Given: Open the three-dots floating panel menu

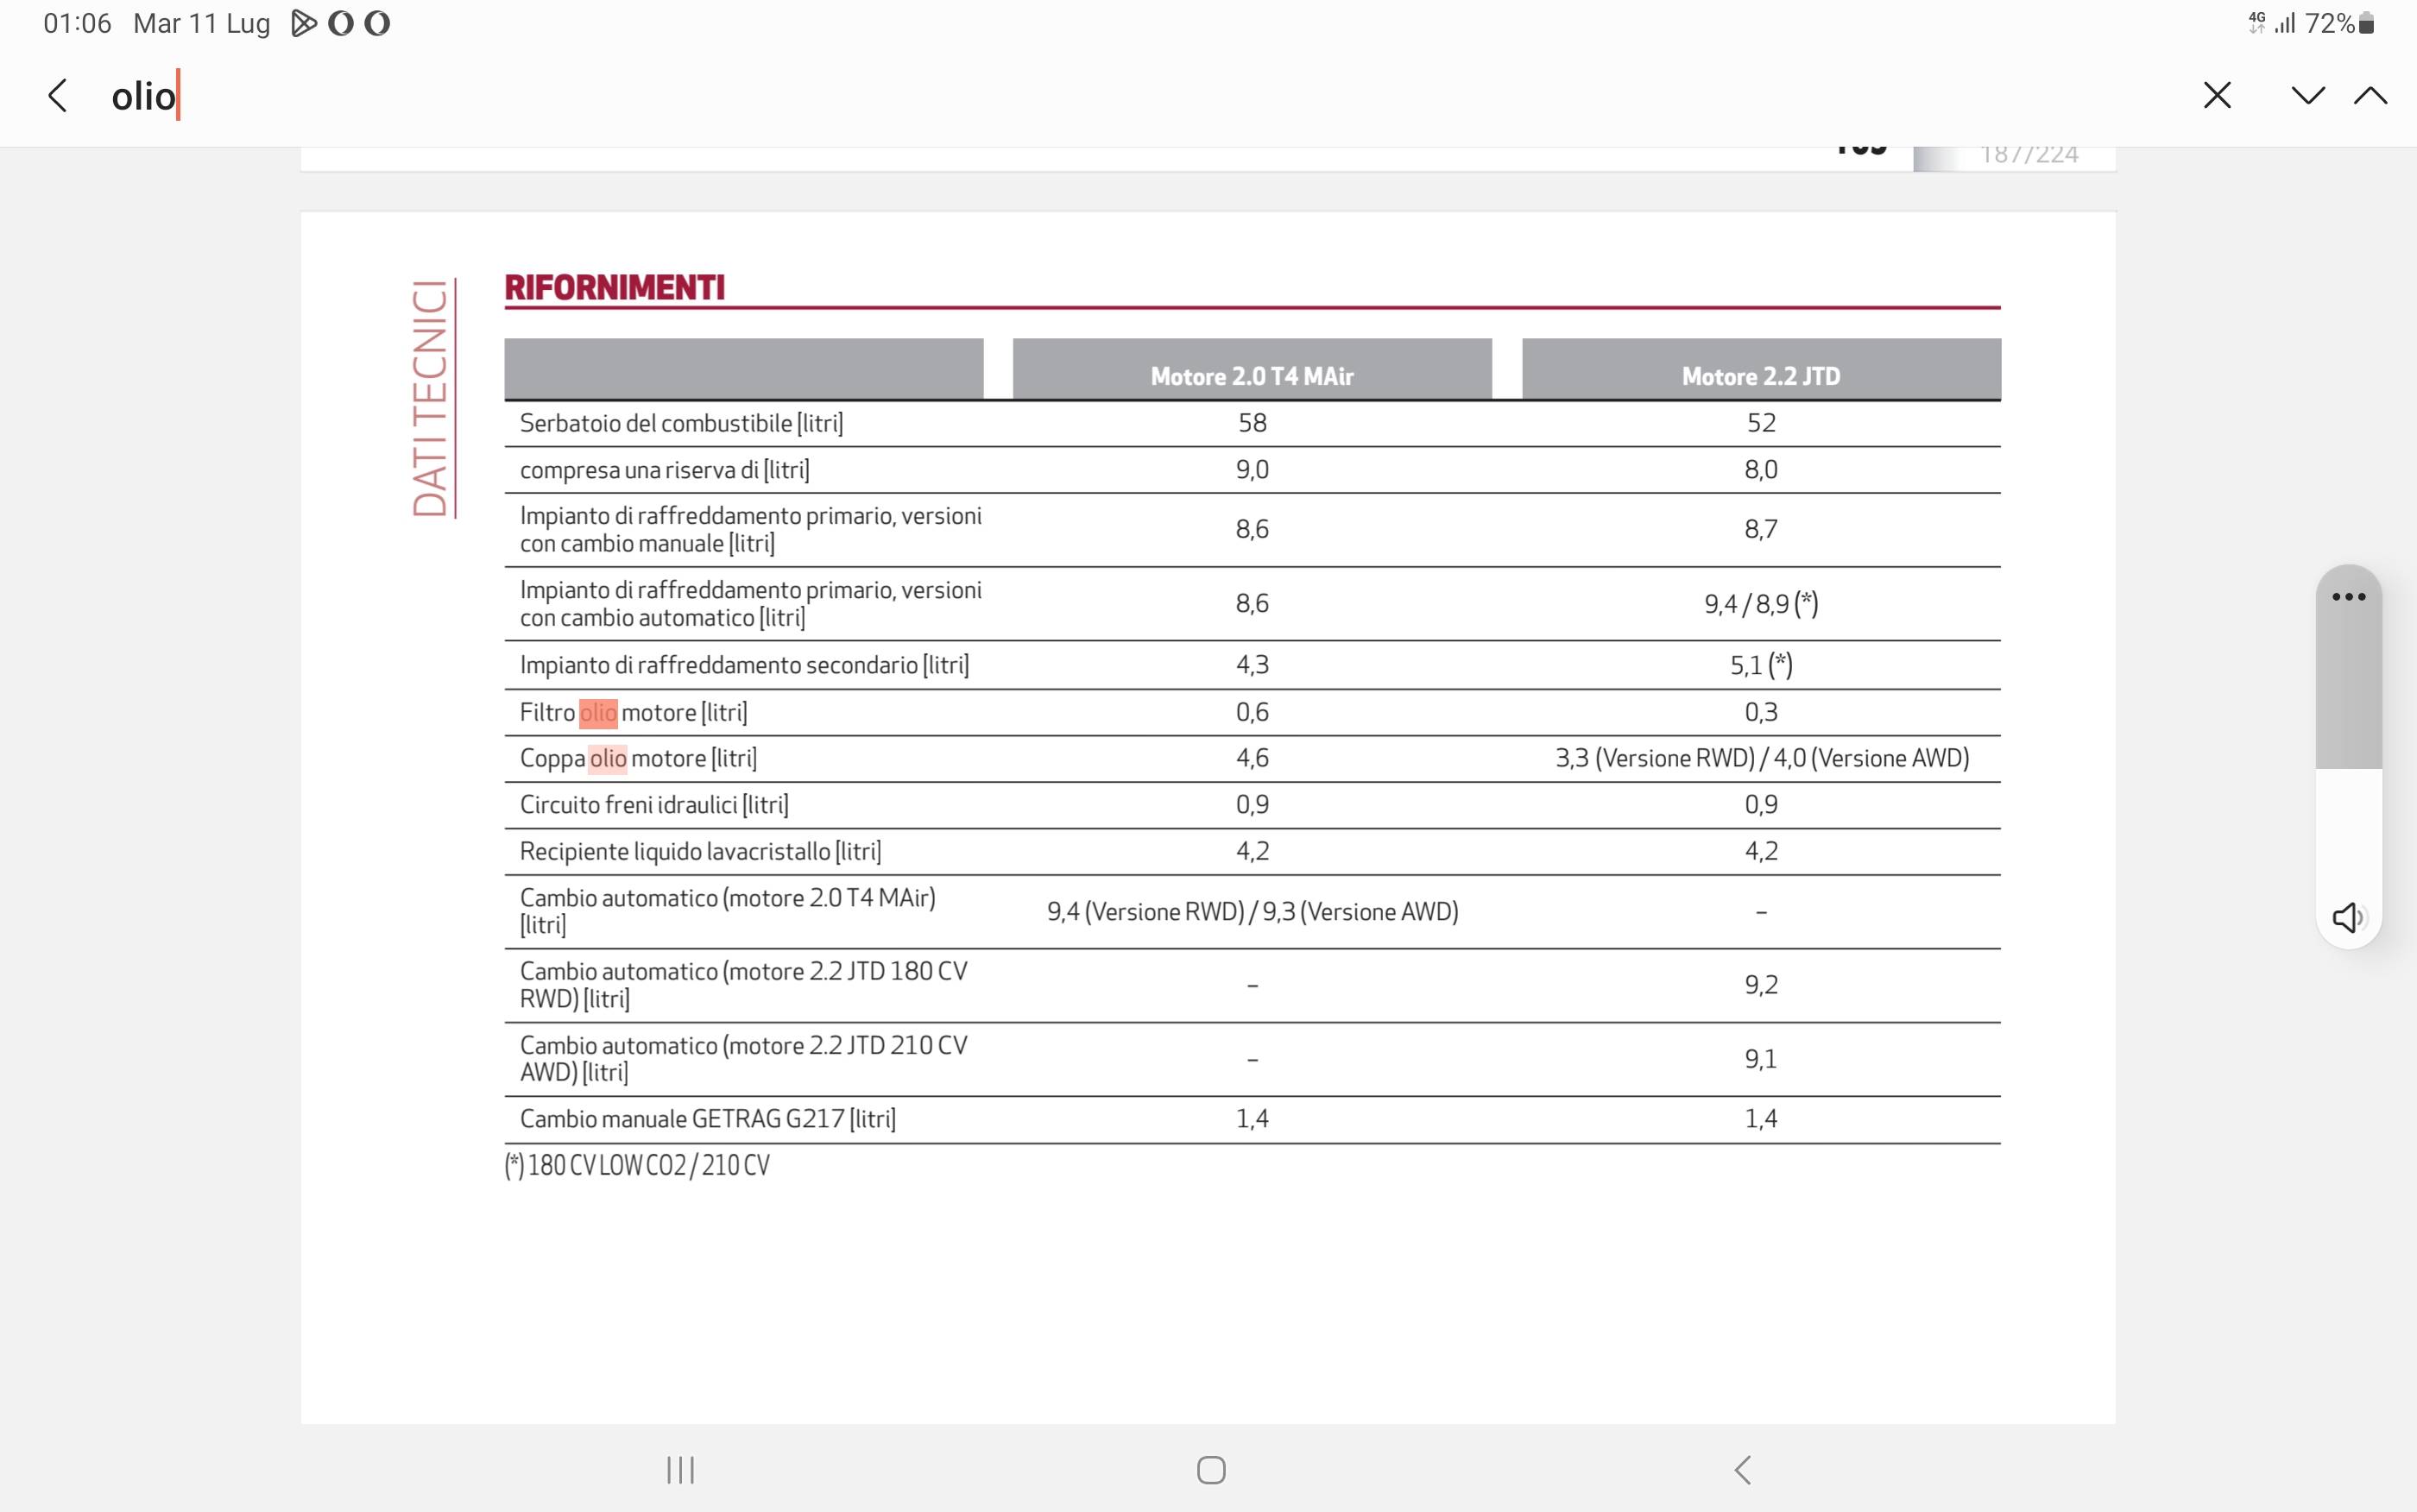Looking at the screenshot, I should pos(2348,597).
